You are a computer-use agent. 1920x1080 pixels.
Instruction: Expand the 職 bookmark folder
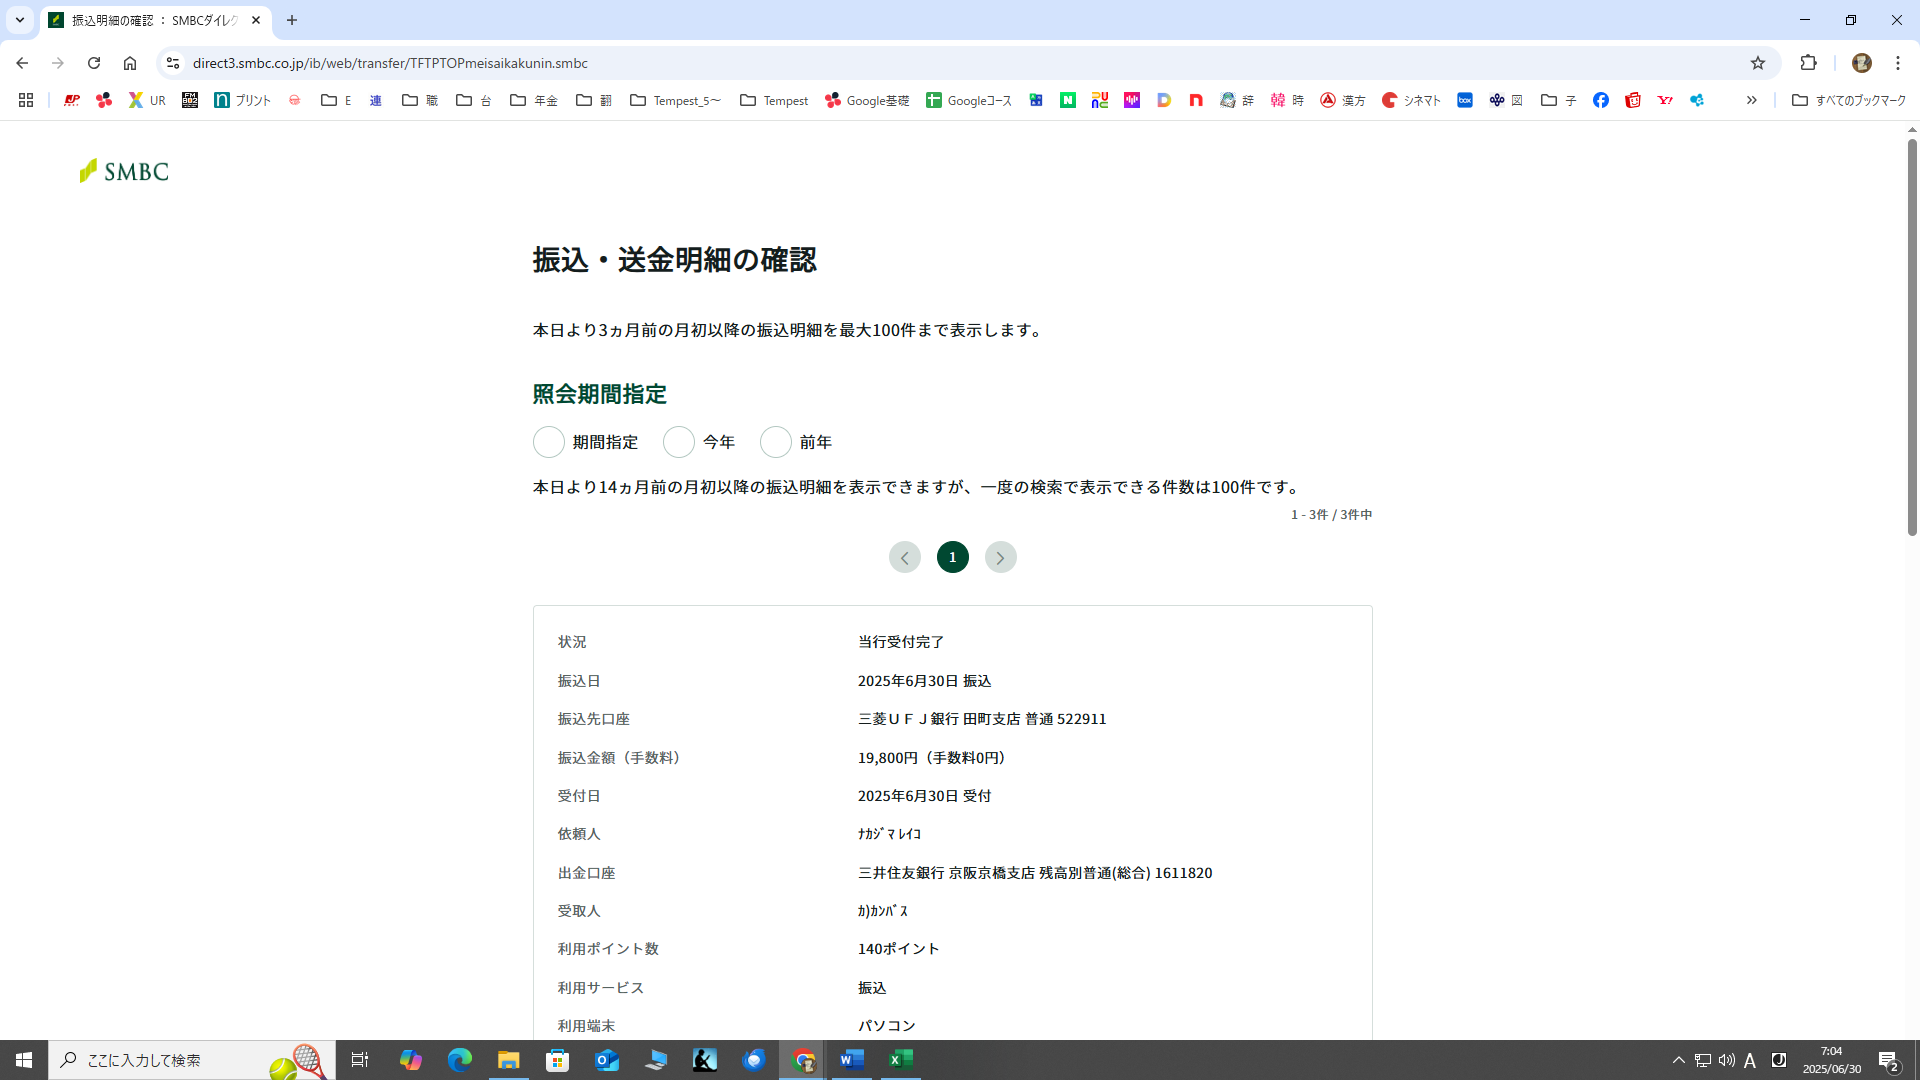[420, 100]
